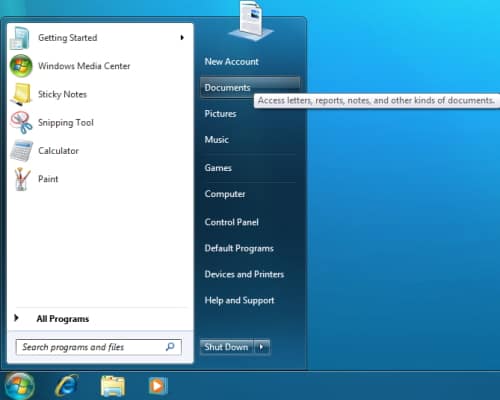Select the All Programs label
500x400 pixels.
pos(63,319)
